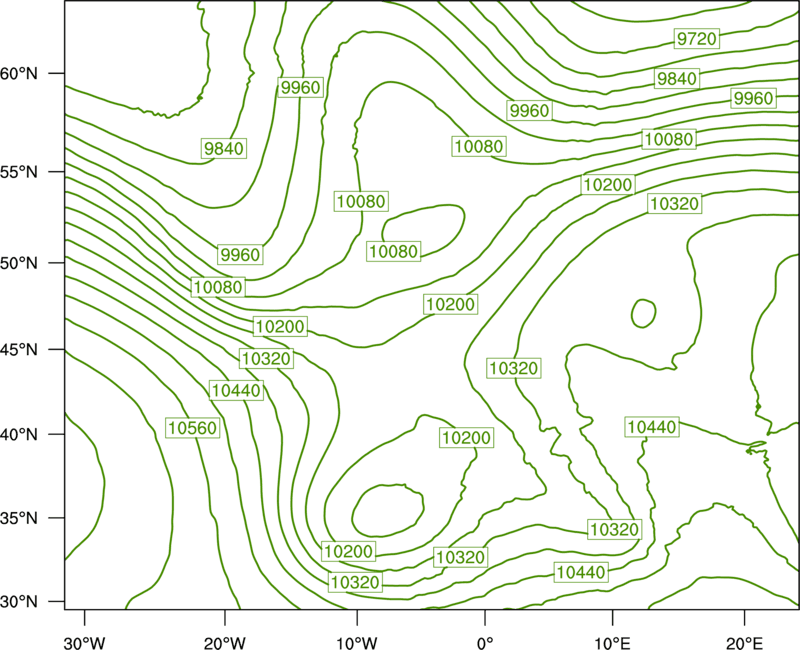Viewport: 800px width, 650px height.
Task: Click the 9840 label just beneath 9720
Action: pos(677,79)
